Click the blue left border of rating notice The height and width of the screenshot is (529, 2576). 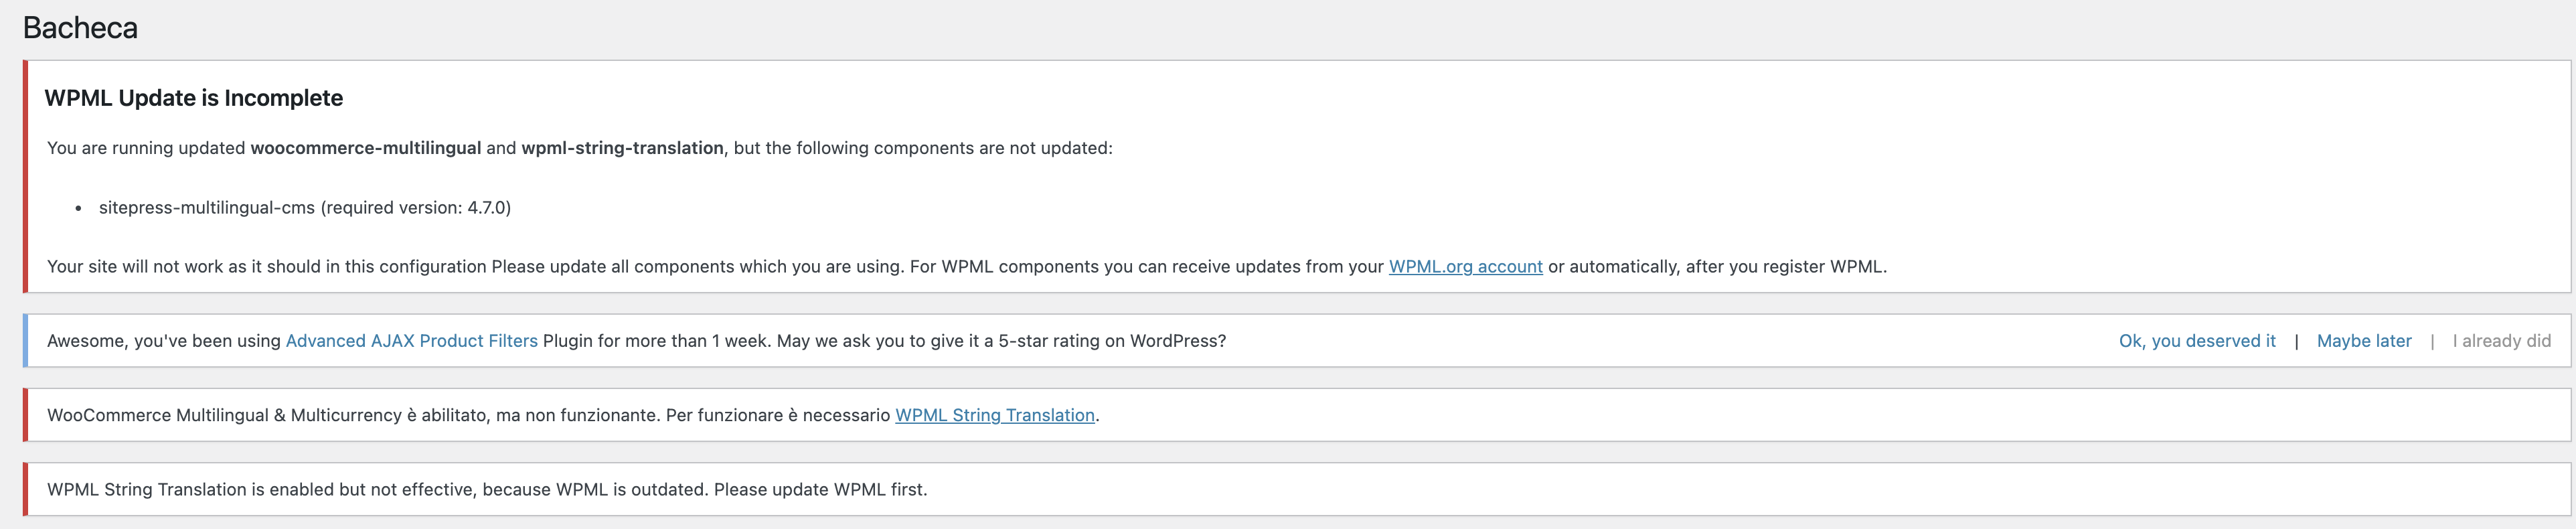pos(25,341)
